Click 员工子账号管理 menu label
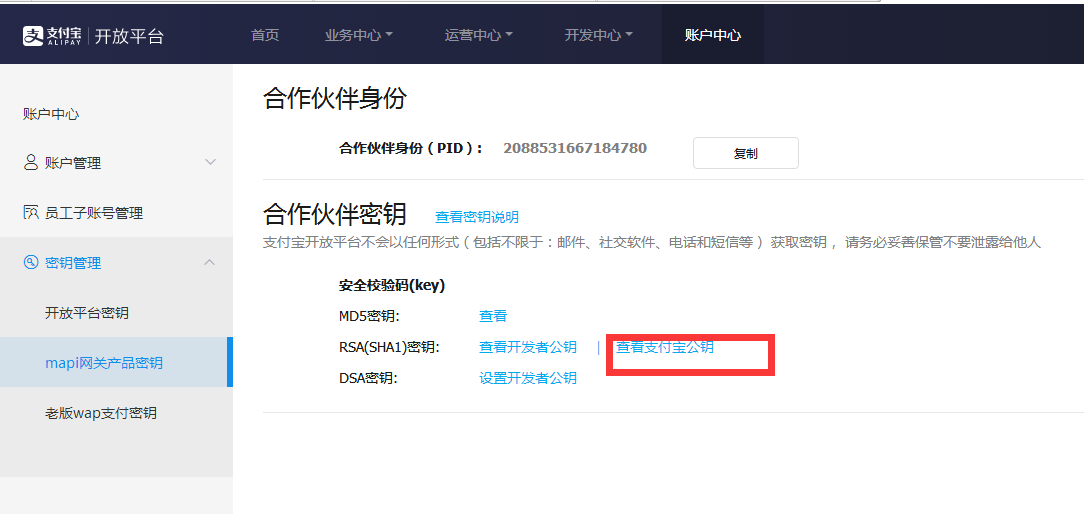1084x514 pixels. pyautogui.click(x=94, y=213)
